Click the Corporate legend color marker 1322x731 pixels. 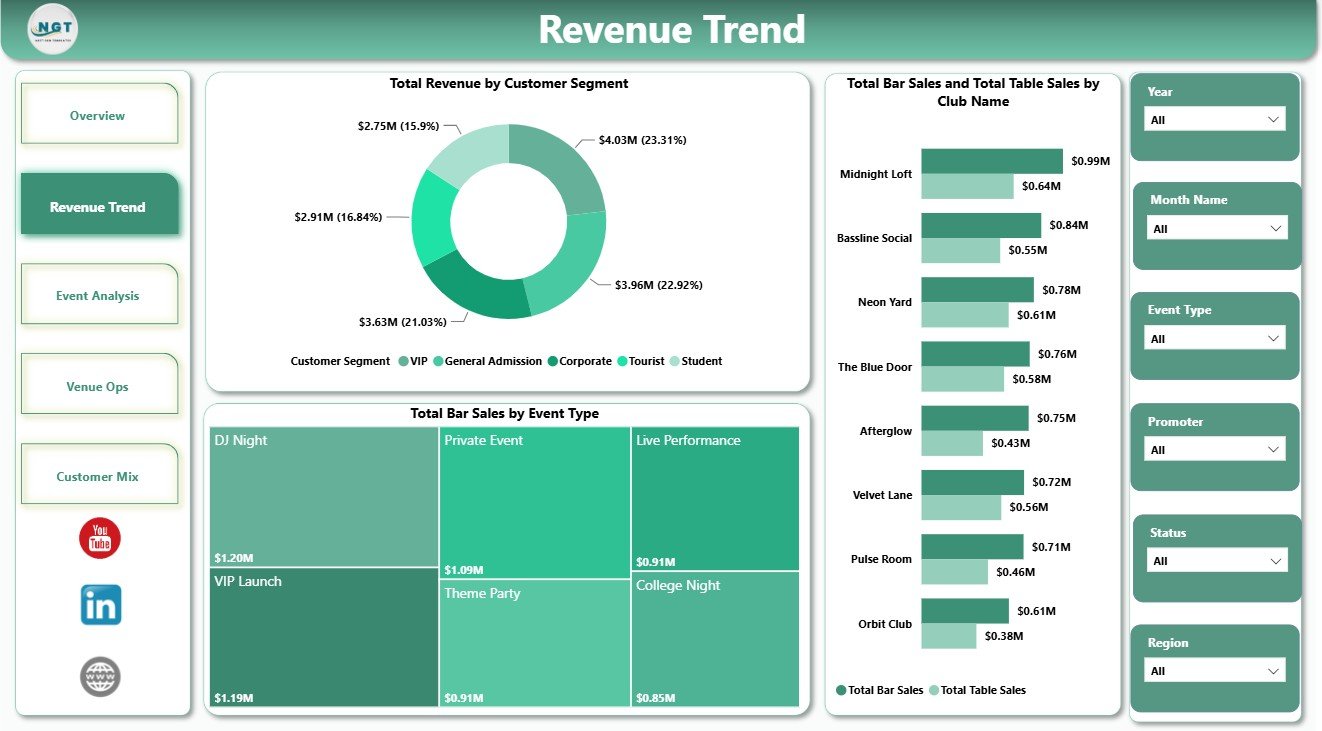coord(552,361)
